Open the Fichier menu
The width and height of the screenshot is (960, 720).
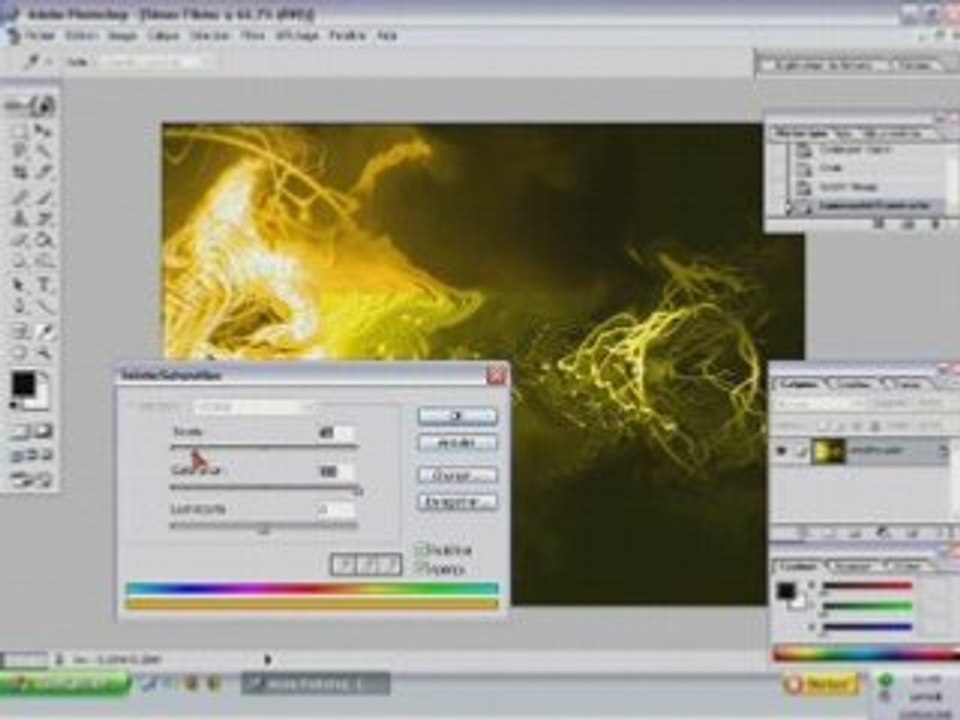pyautogui.click(x=40, y=36)
